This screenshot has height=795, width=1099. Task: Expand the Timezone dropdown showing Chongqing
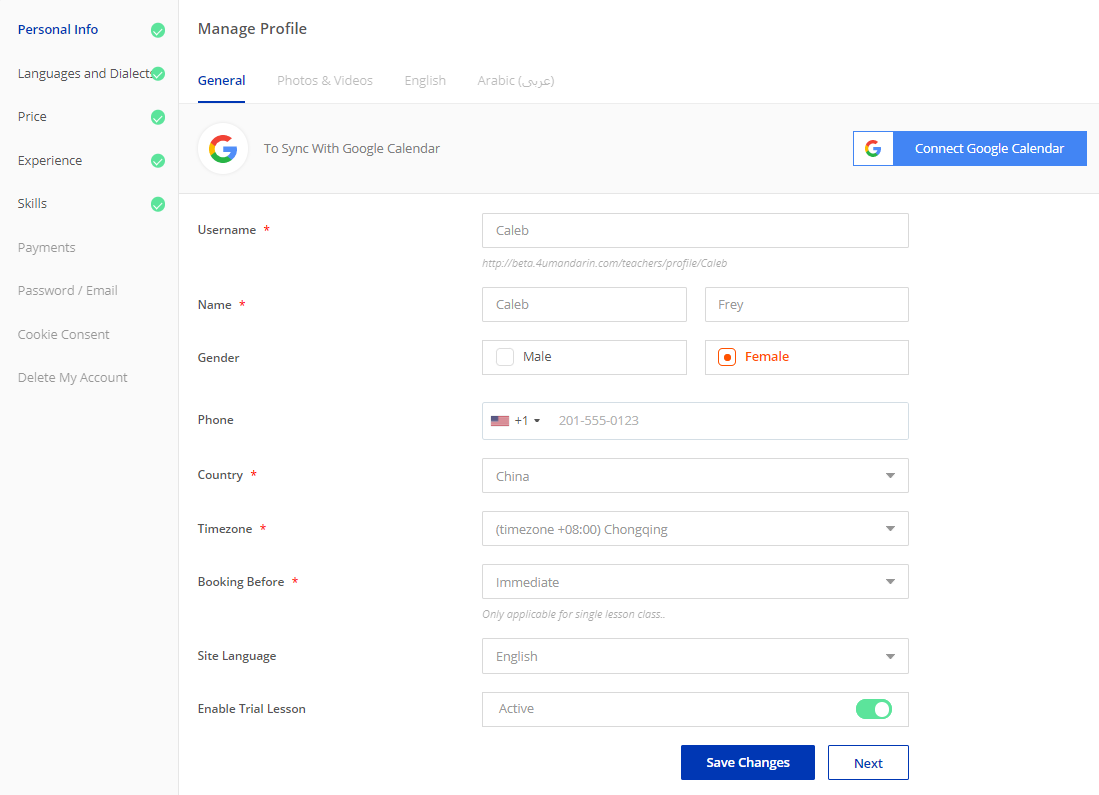695,529
